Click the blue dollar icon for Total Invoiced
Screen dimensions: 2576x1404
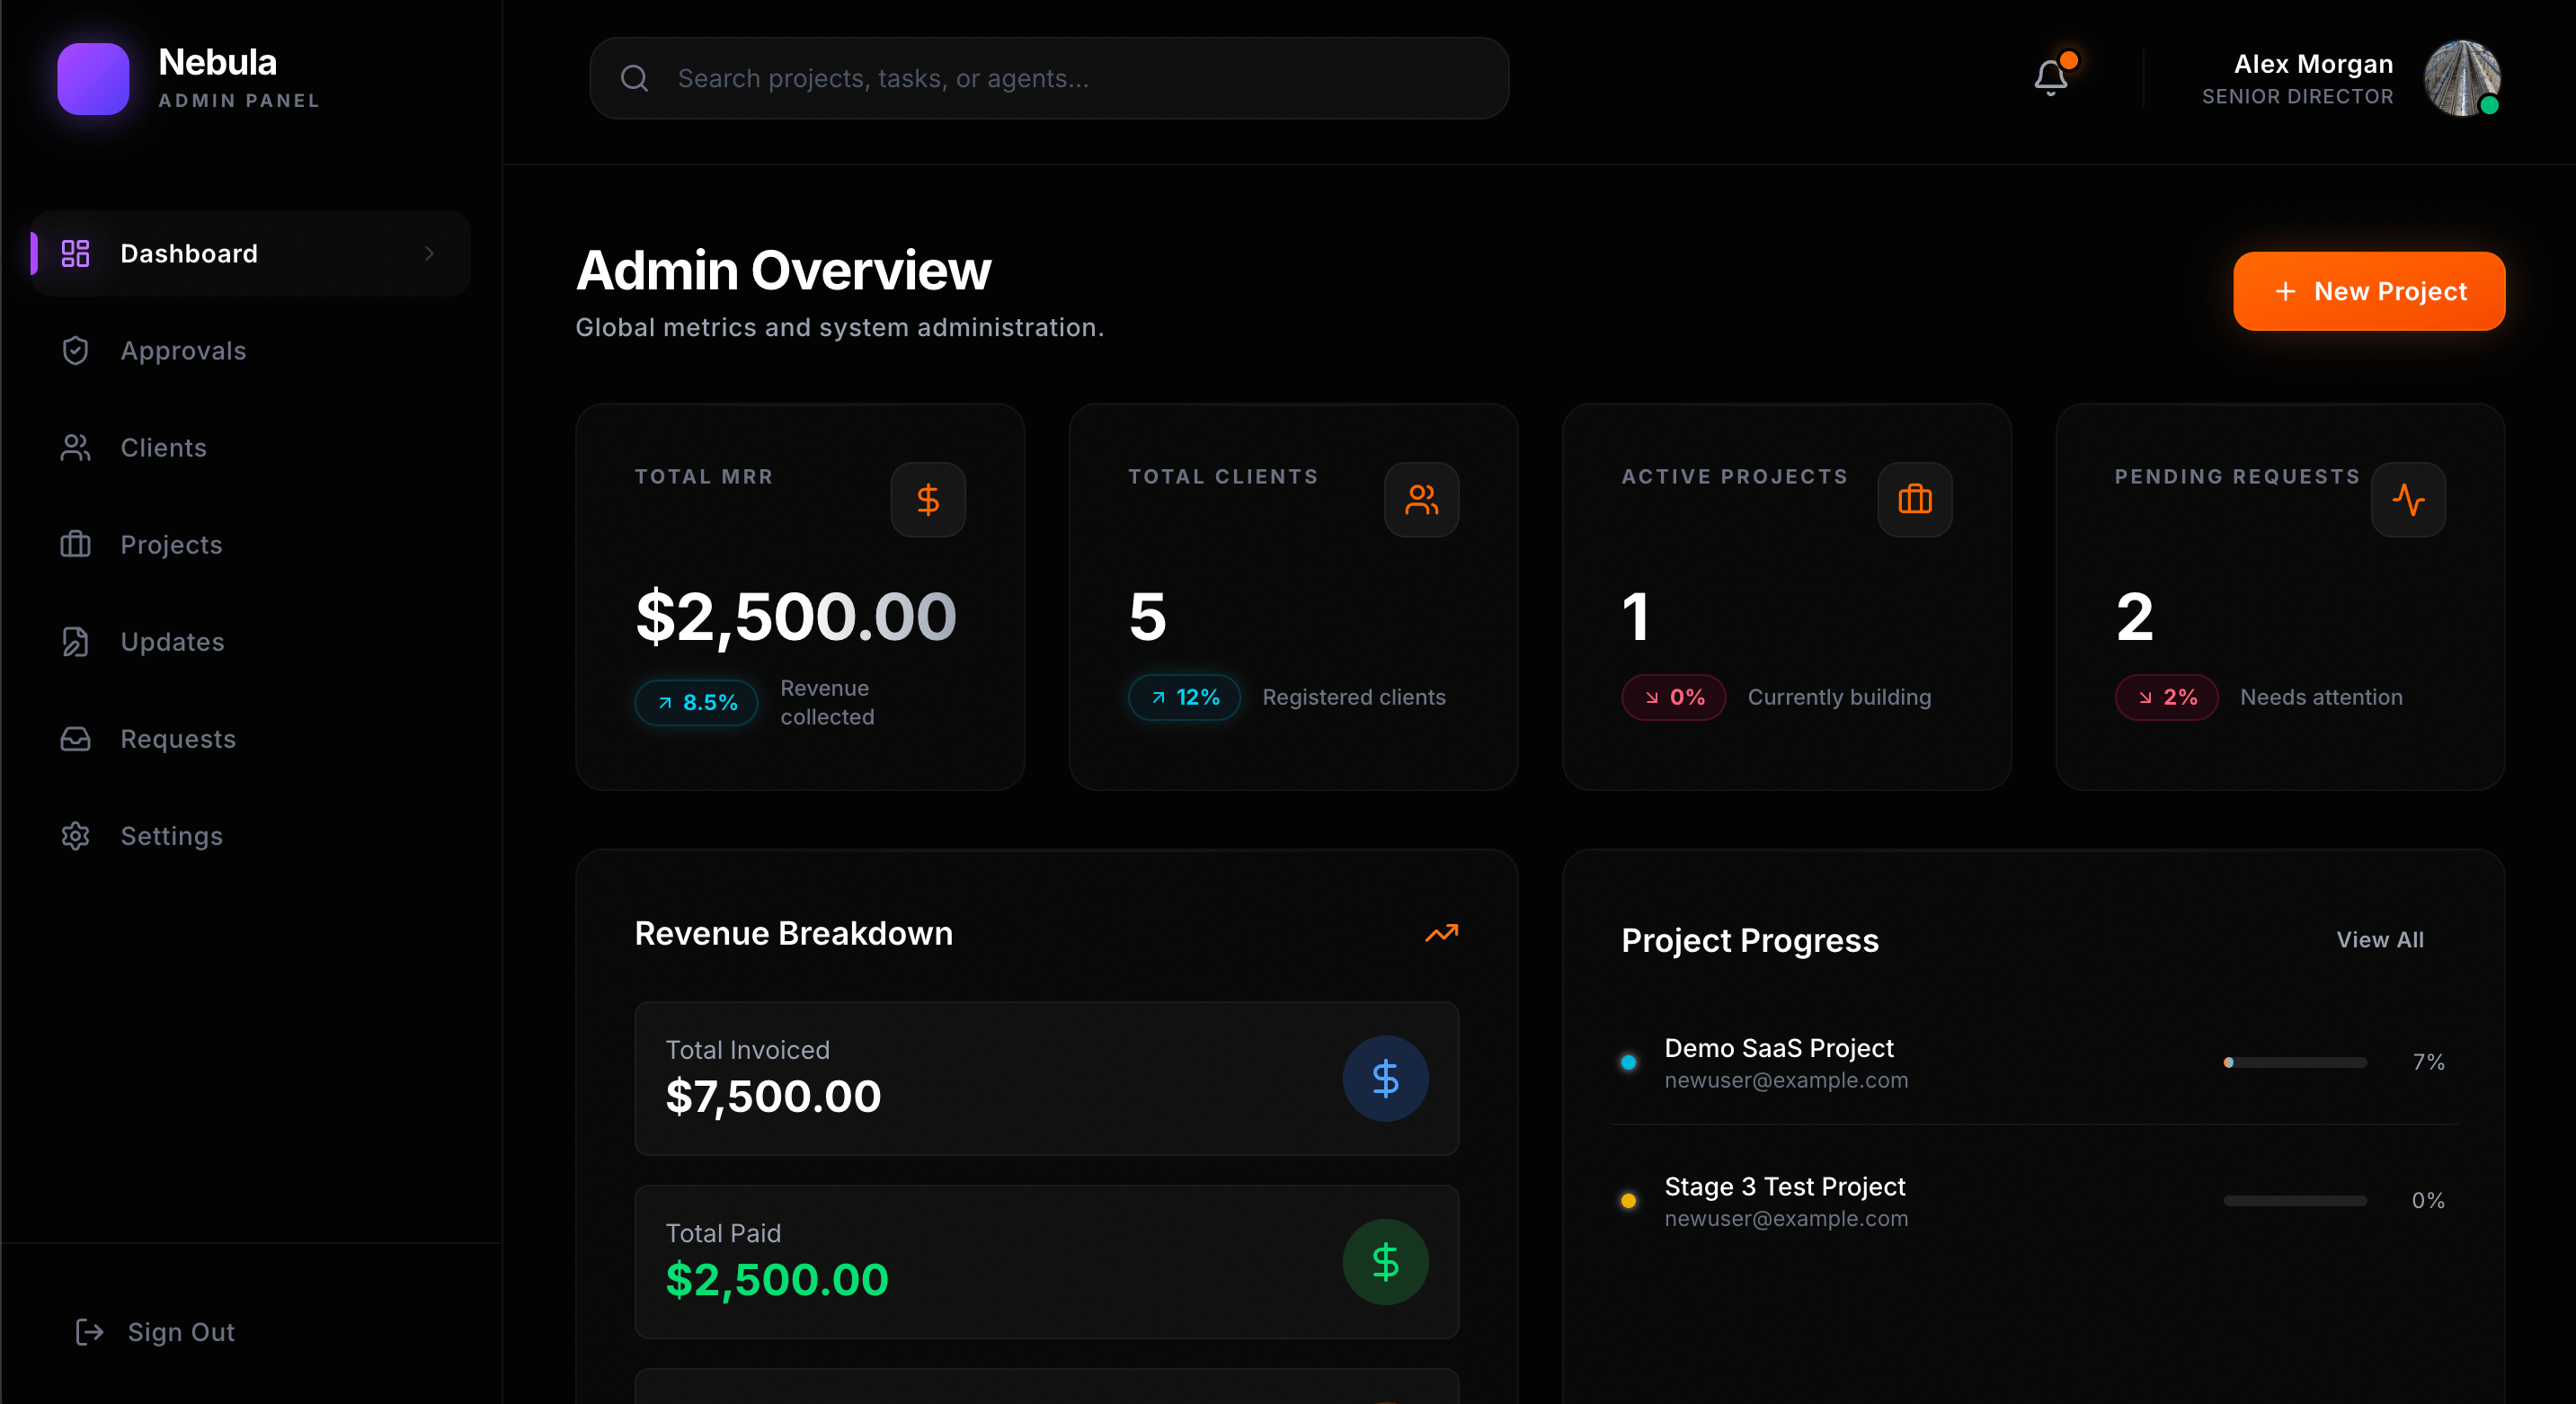click(1384, 1078)
